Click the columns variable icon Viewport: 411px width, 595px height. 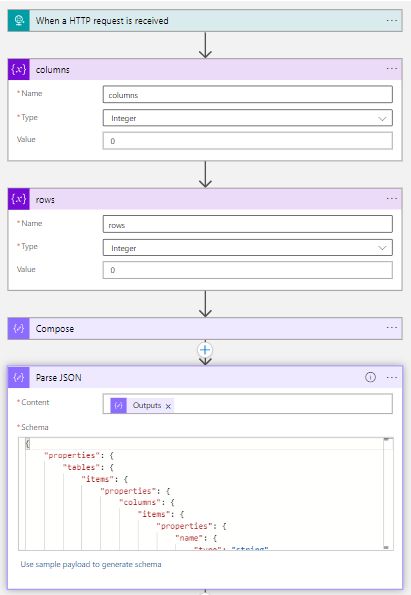[19, 69]
